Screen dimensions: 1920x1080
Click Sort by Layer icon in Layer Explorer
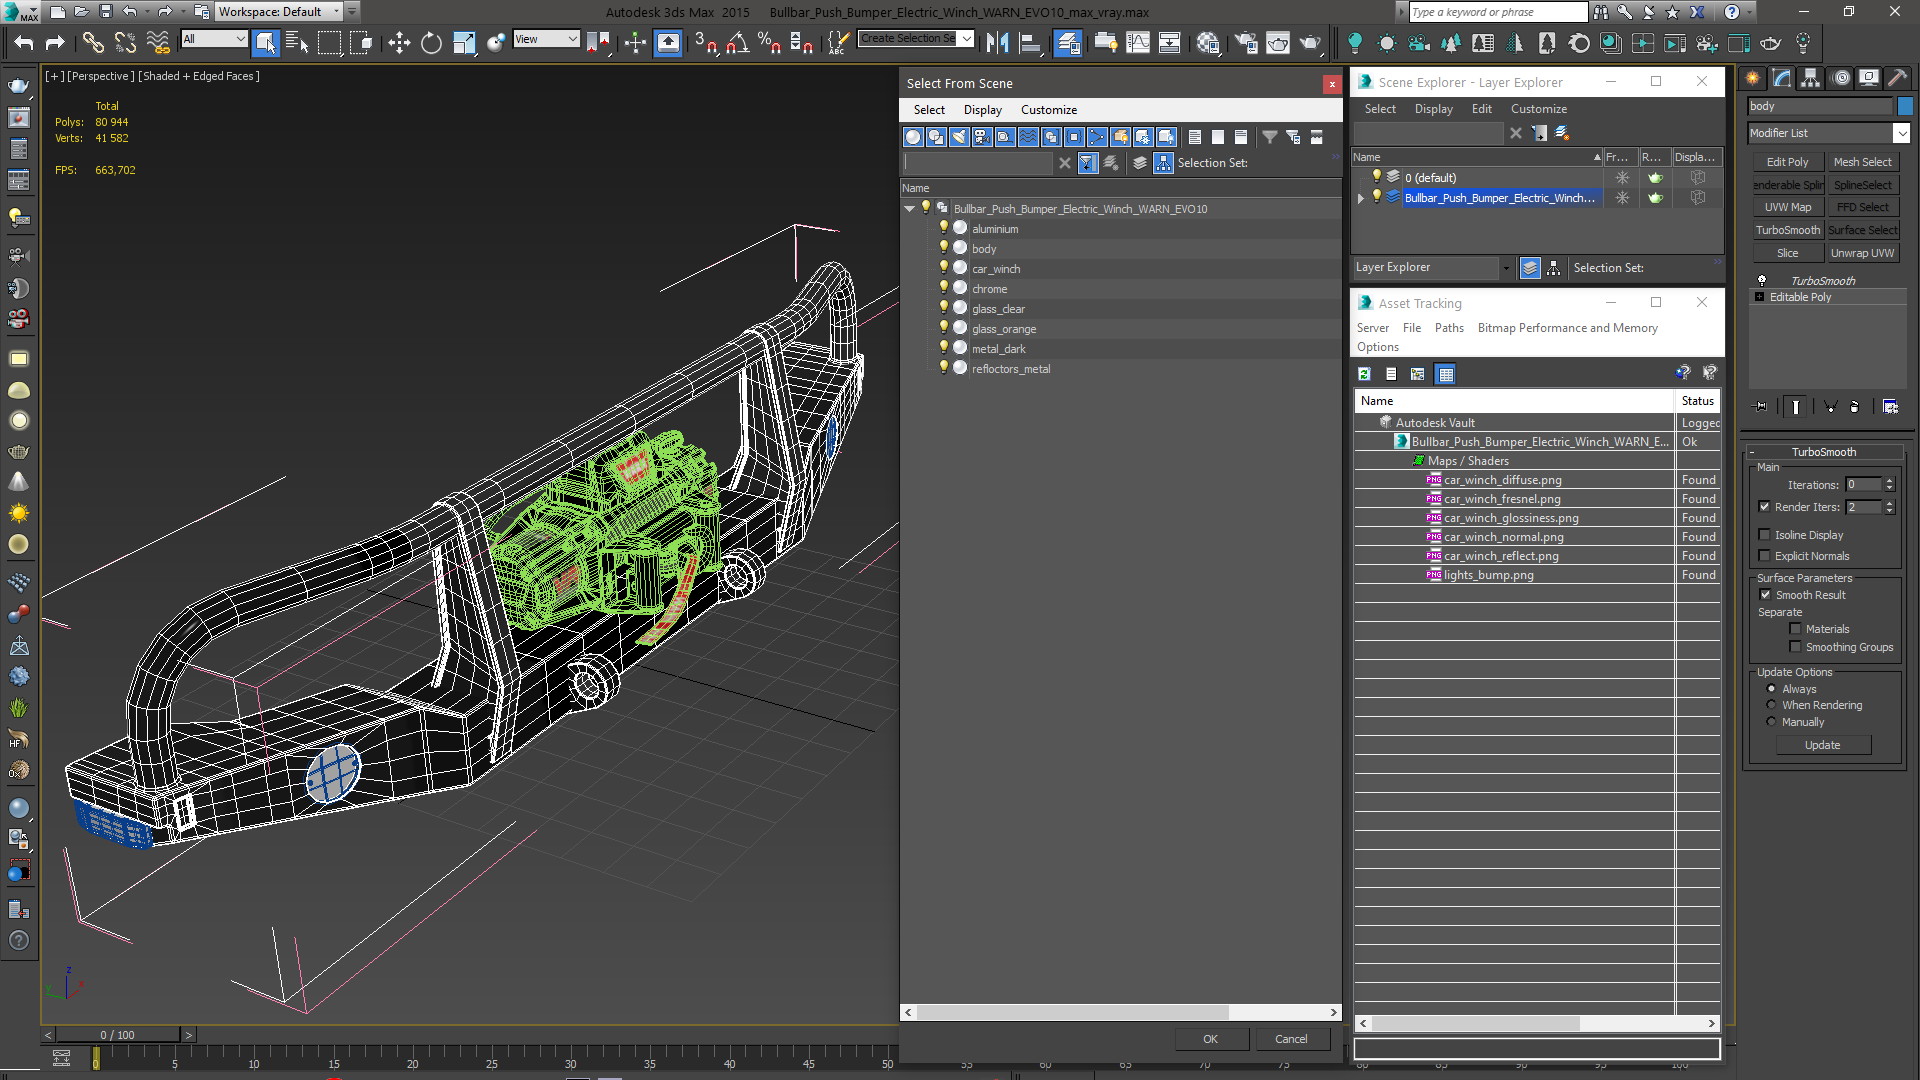coord(1530,268)
